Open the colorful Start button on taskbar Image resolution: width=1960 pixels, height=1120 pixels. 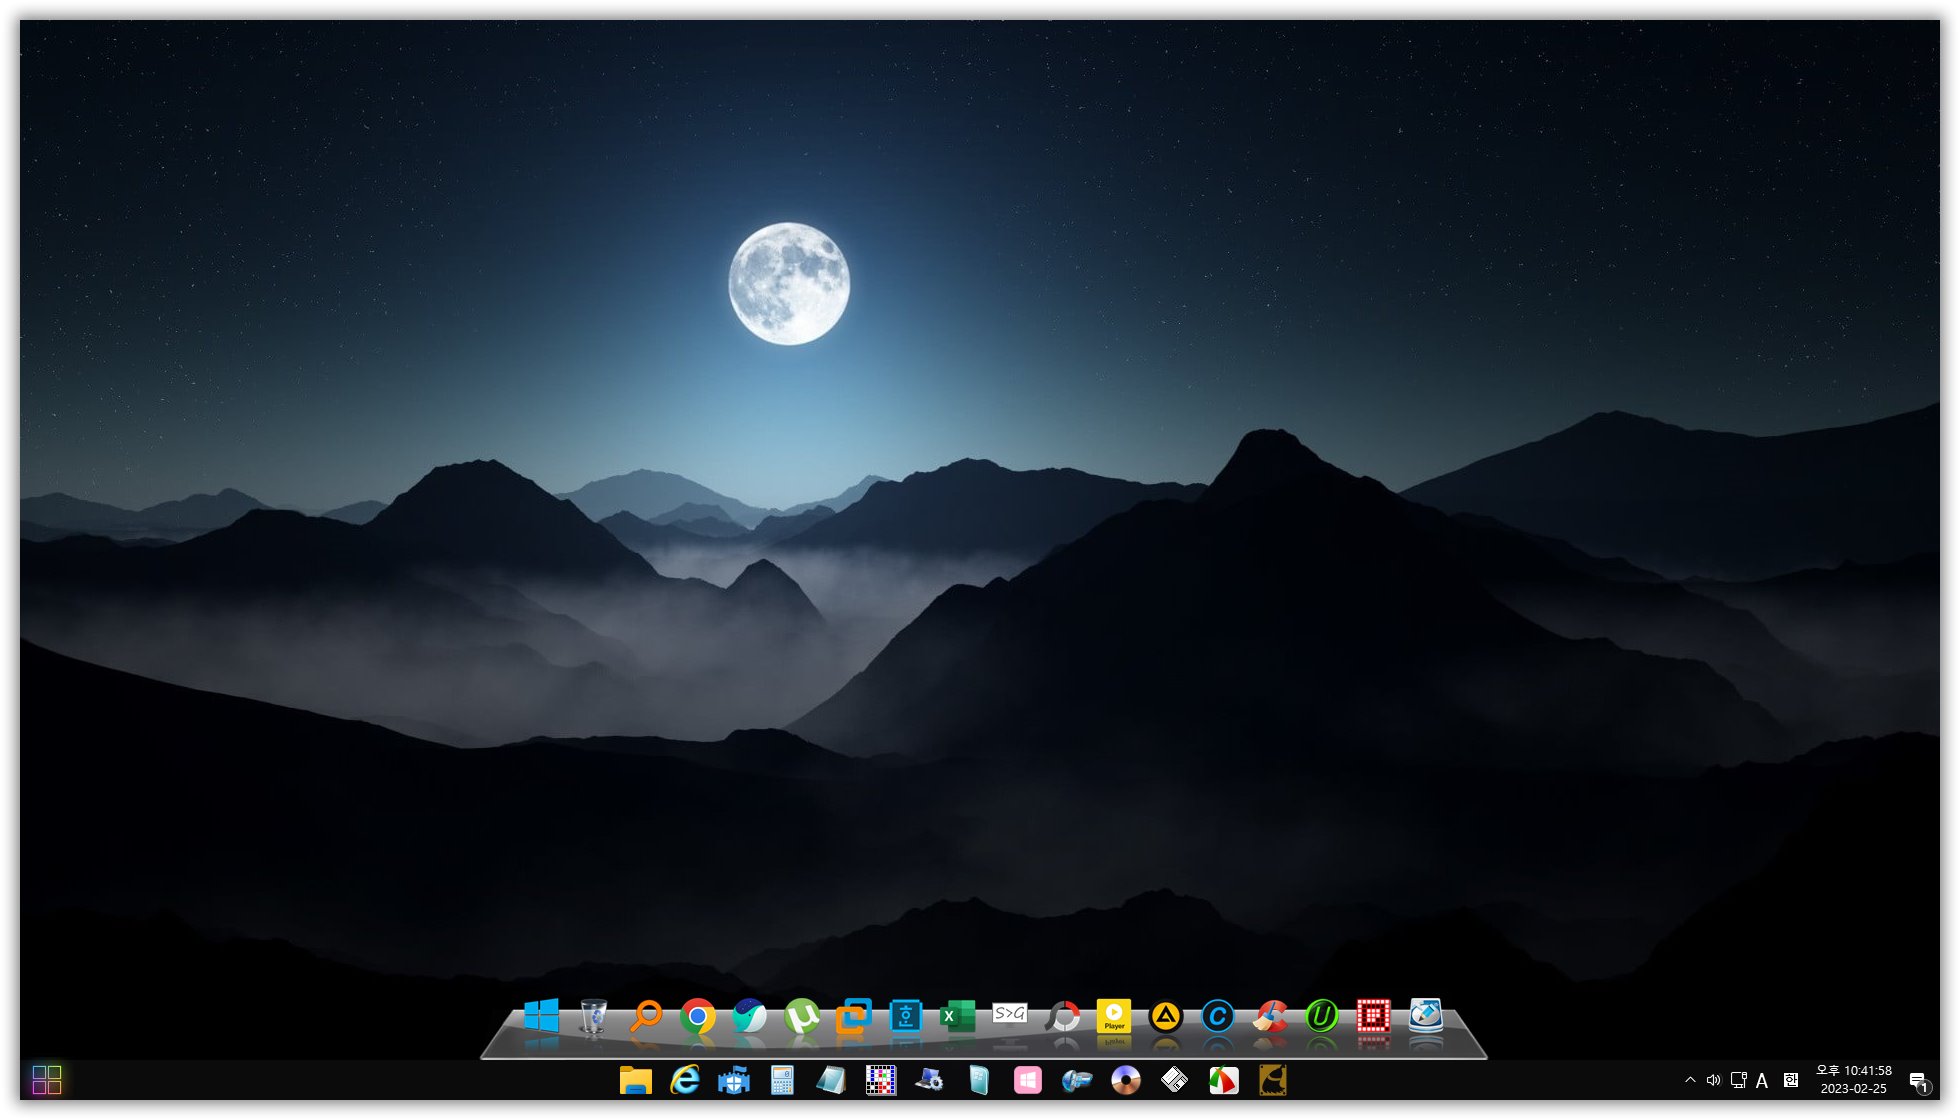(47, 1080)
